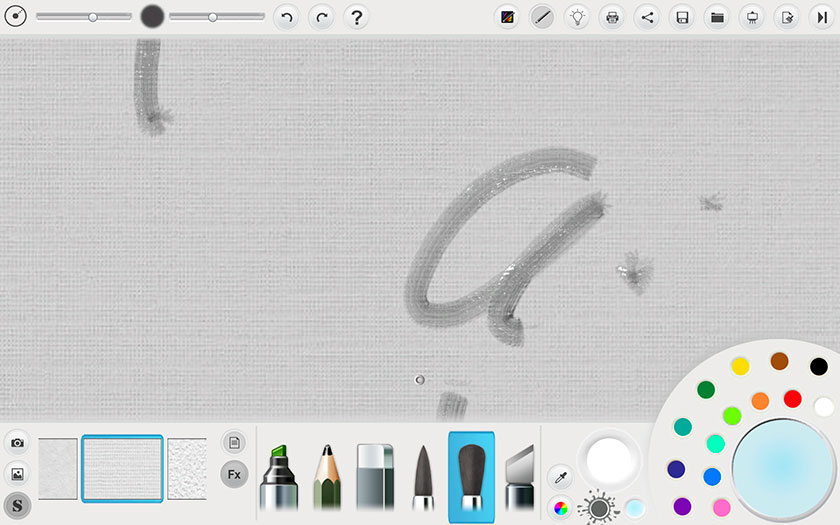Click the play-to-end playback icon
The width and height of the screenshot is (840, 525).
[x=822, y=17]
